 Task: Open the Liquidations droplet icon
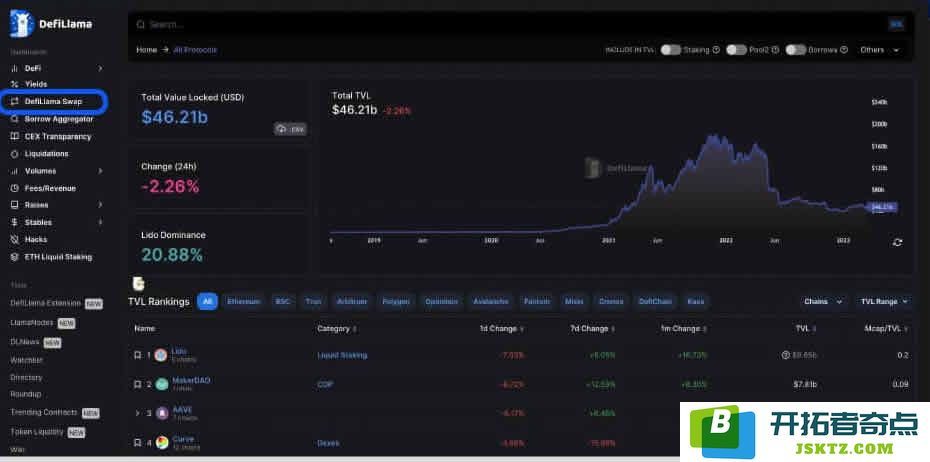pos(15,154)
